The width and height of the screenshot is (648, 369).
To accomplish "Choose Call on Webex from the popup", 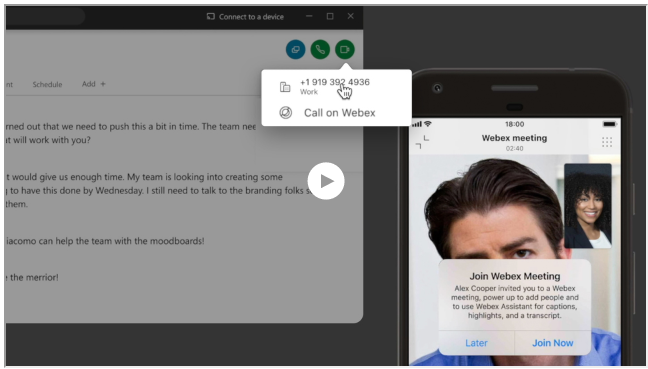I will (339, 113).
